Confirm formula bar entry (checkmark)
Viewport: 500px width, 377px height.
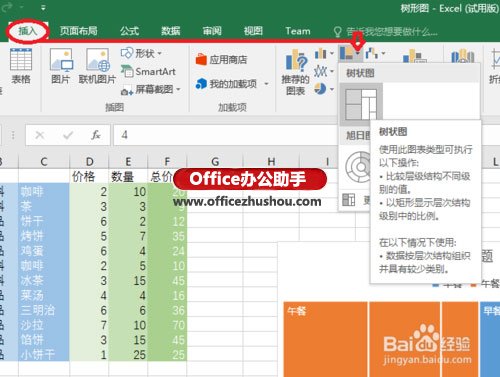click(x=68, y=135)
